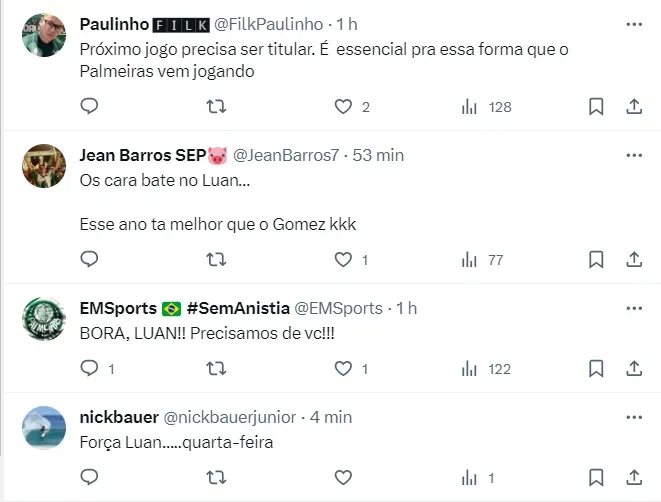The image size is (661, 502).
Task: View analytics for EMSports tweet
Action: click(468, 368)
